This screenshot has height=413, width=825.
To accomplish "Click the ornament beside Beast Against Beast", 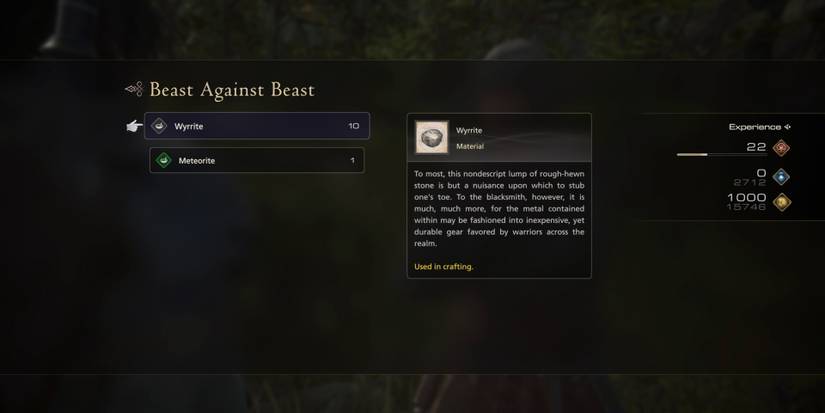I will pyautogui.click(x=134, y=89).
